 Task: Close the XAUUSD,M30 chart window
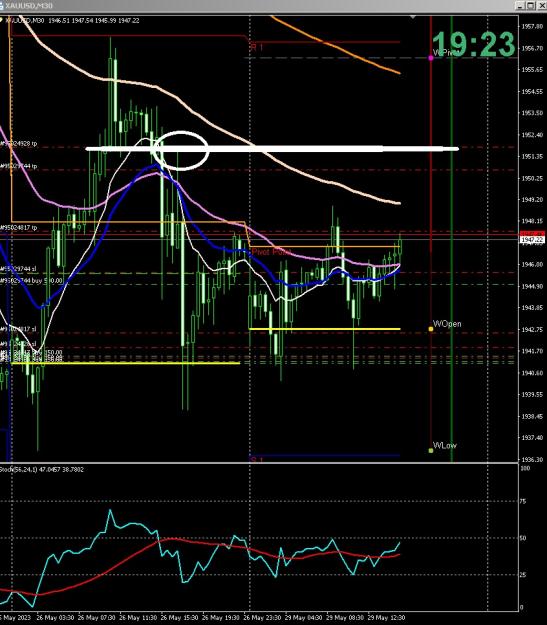pyautogui.click(x=541, y=6)
